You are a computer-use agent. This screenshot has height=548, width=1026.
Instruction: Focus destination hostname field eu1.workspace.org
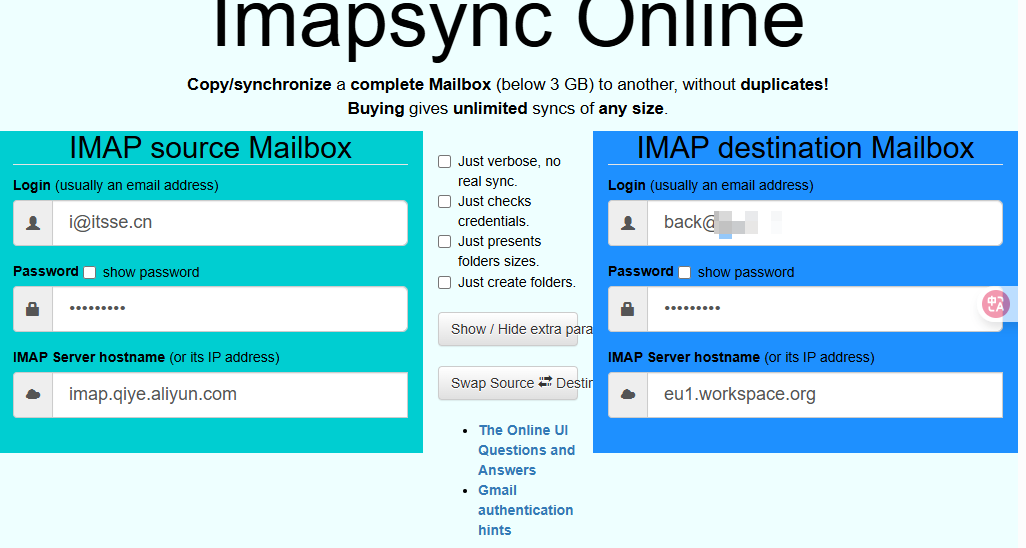click(824, 395)
